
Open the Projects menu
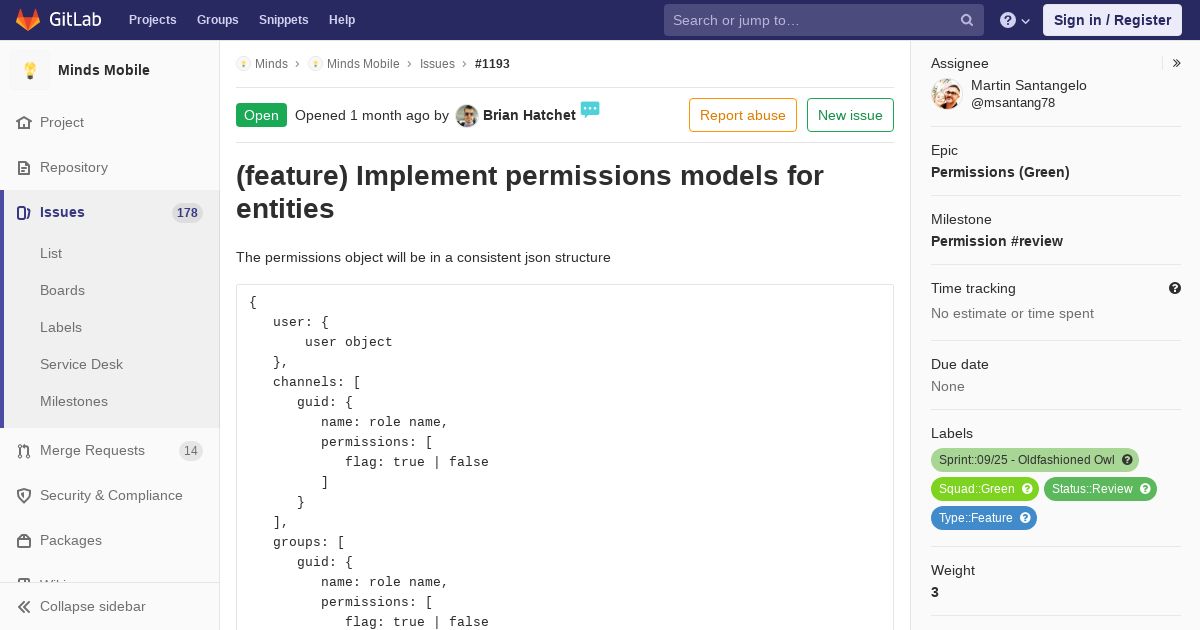tap(152, 20)
